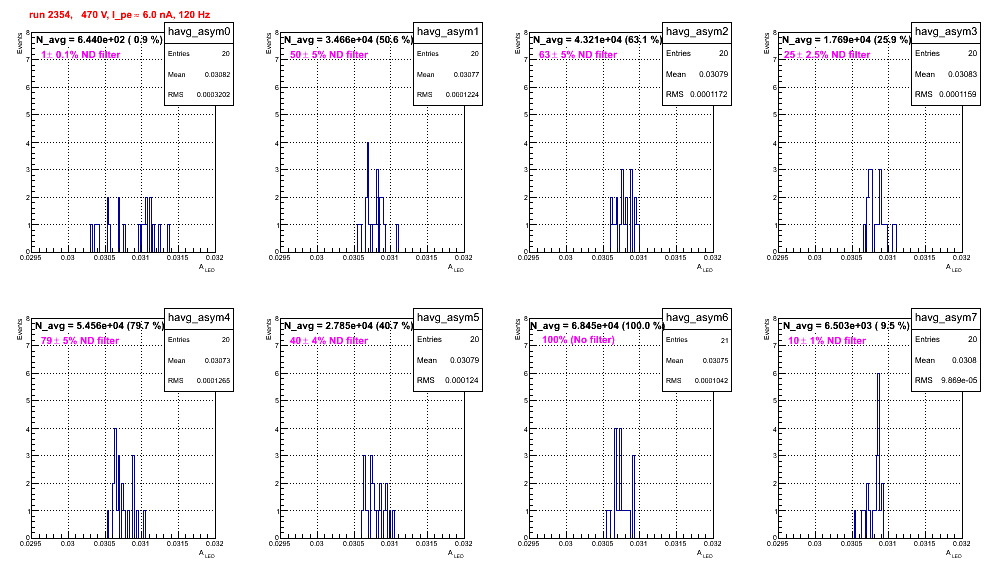Click the A_LED axis label under havg_asym0 plot

(207, 268)
